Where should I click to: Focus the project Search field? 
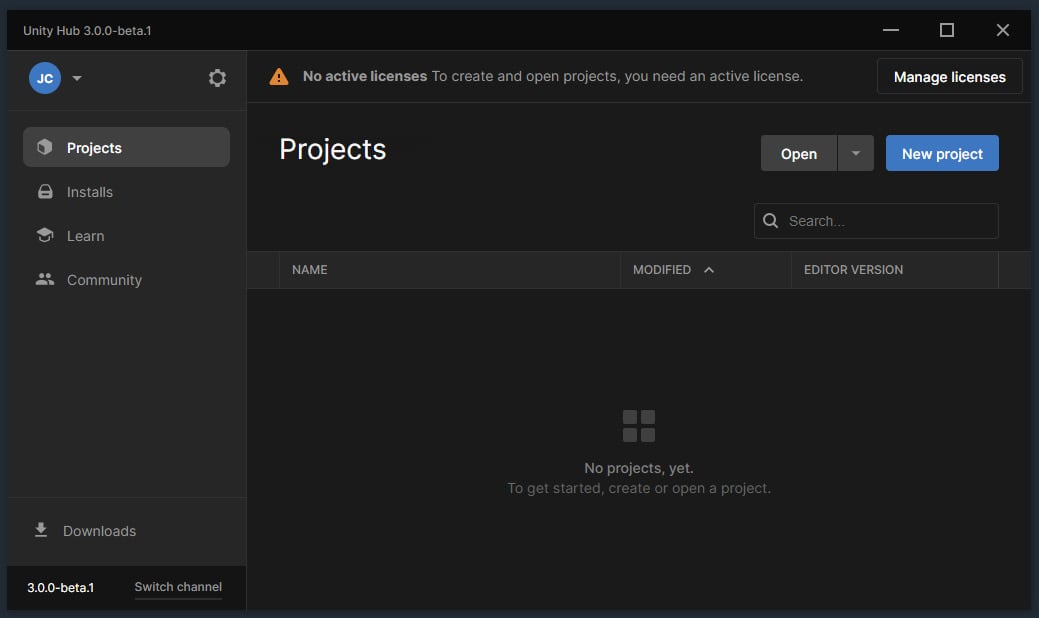(x=876, y=221)
